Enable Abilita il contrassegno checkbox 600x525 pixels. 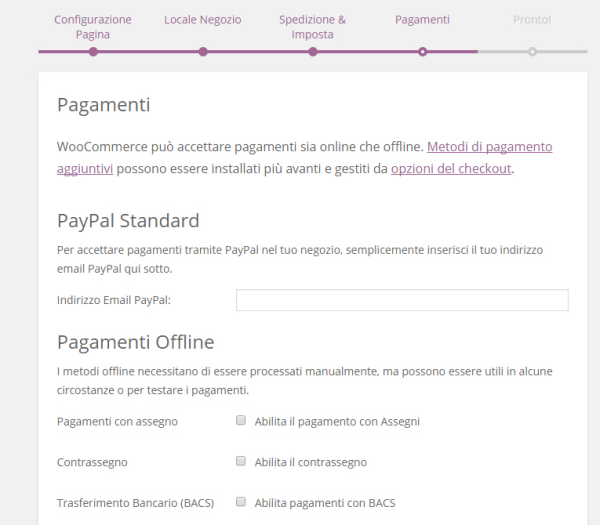(x=241, y=461)
